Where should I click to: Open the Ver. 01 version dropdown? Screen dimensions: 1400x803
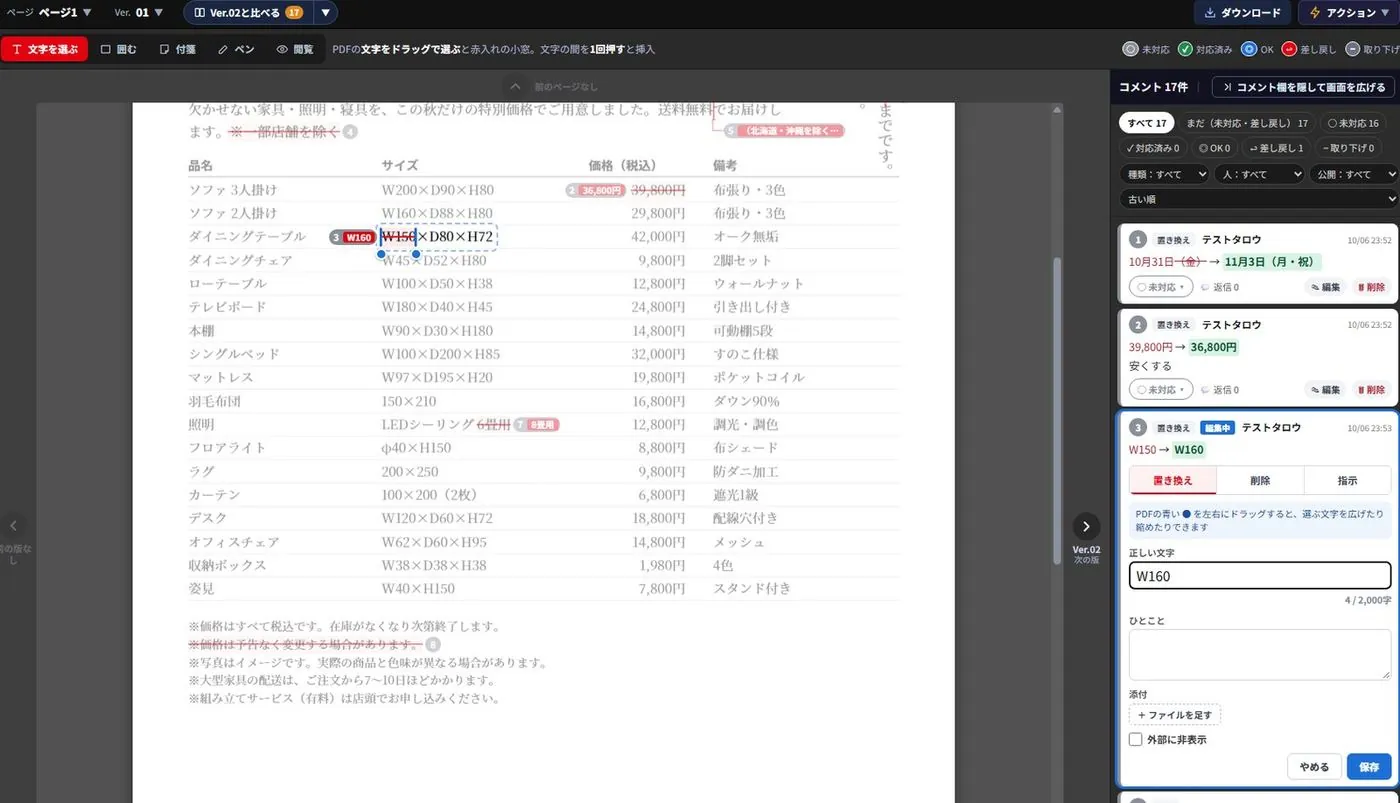tap(139, 13)
